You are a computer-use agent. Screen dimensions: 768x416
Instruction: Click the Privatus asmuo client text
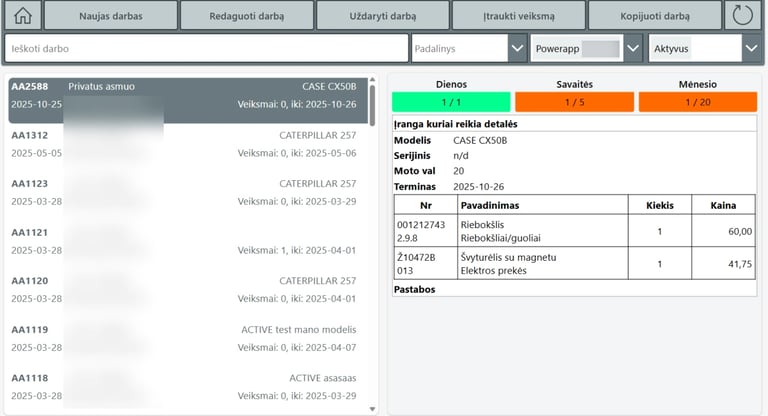101,87
